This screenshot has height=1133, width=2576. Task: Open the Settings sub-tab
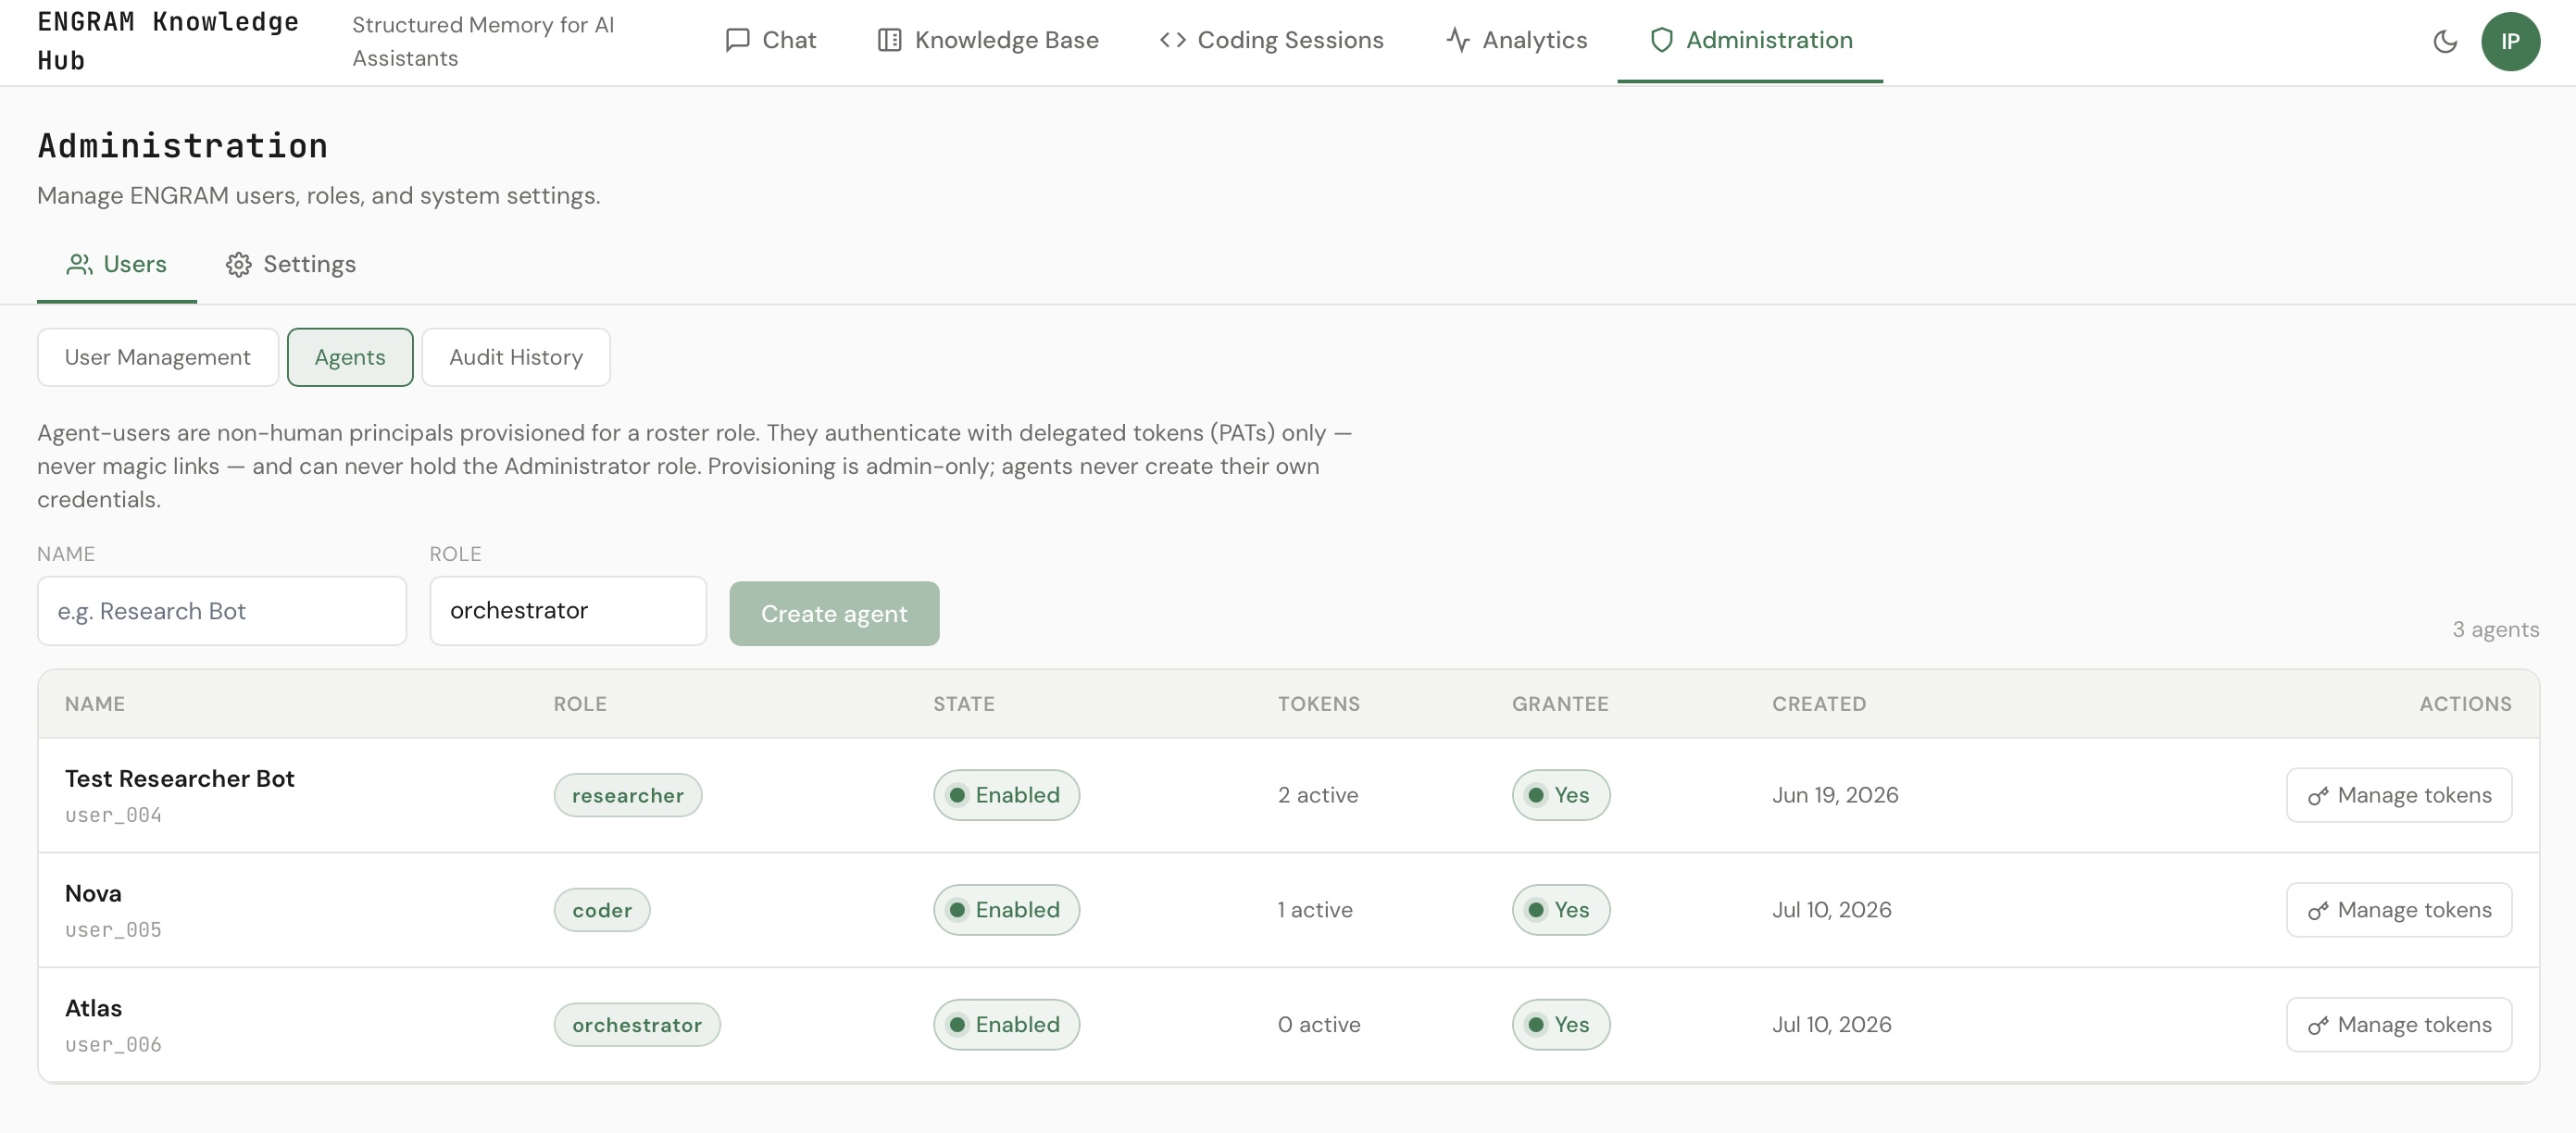[290, 264]
